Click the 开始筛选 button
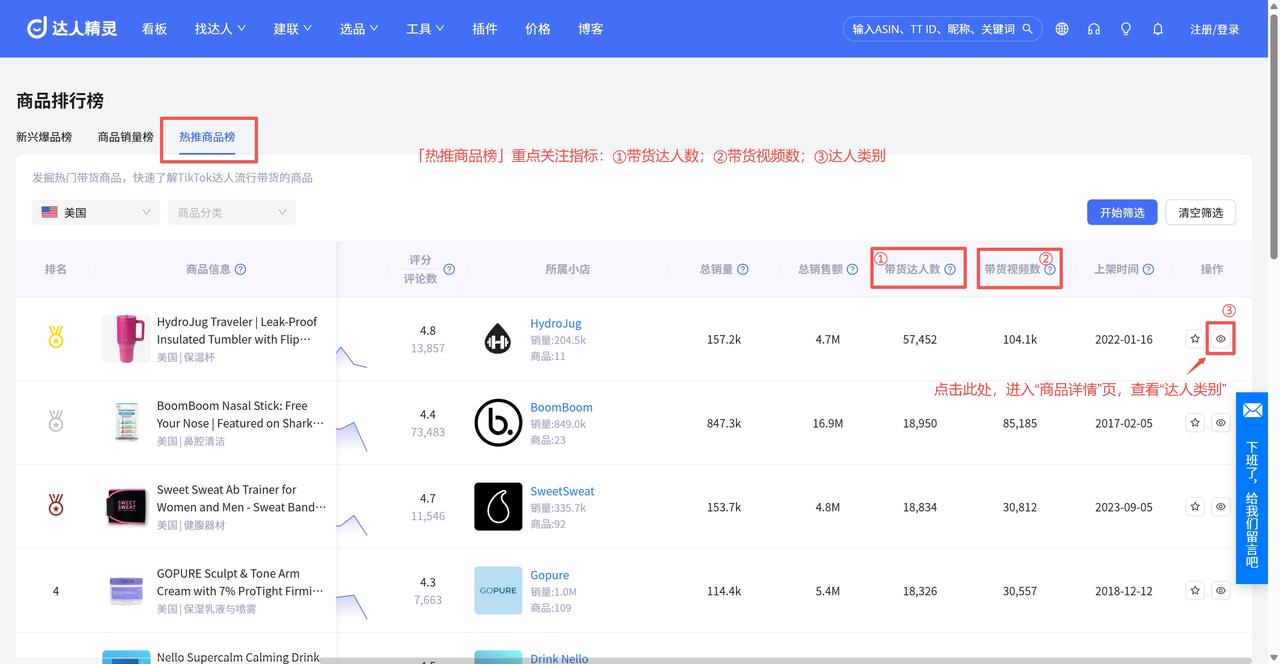The height and width of the screenshot is (664, 1280). pos(1122,212)
